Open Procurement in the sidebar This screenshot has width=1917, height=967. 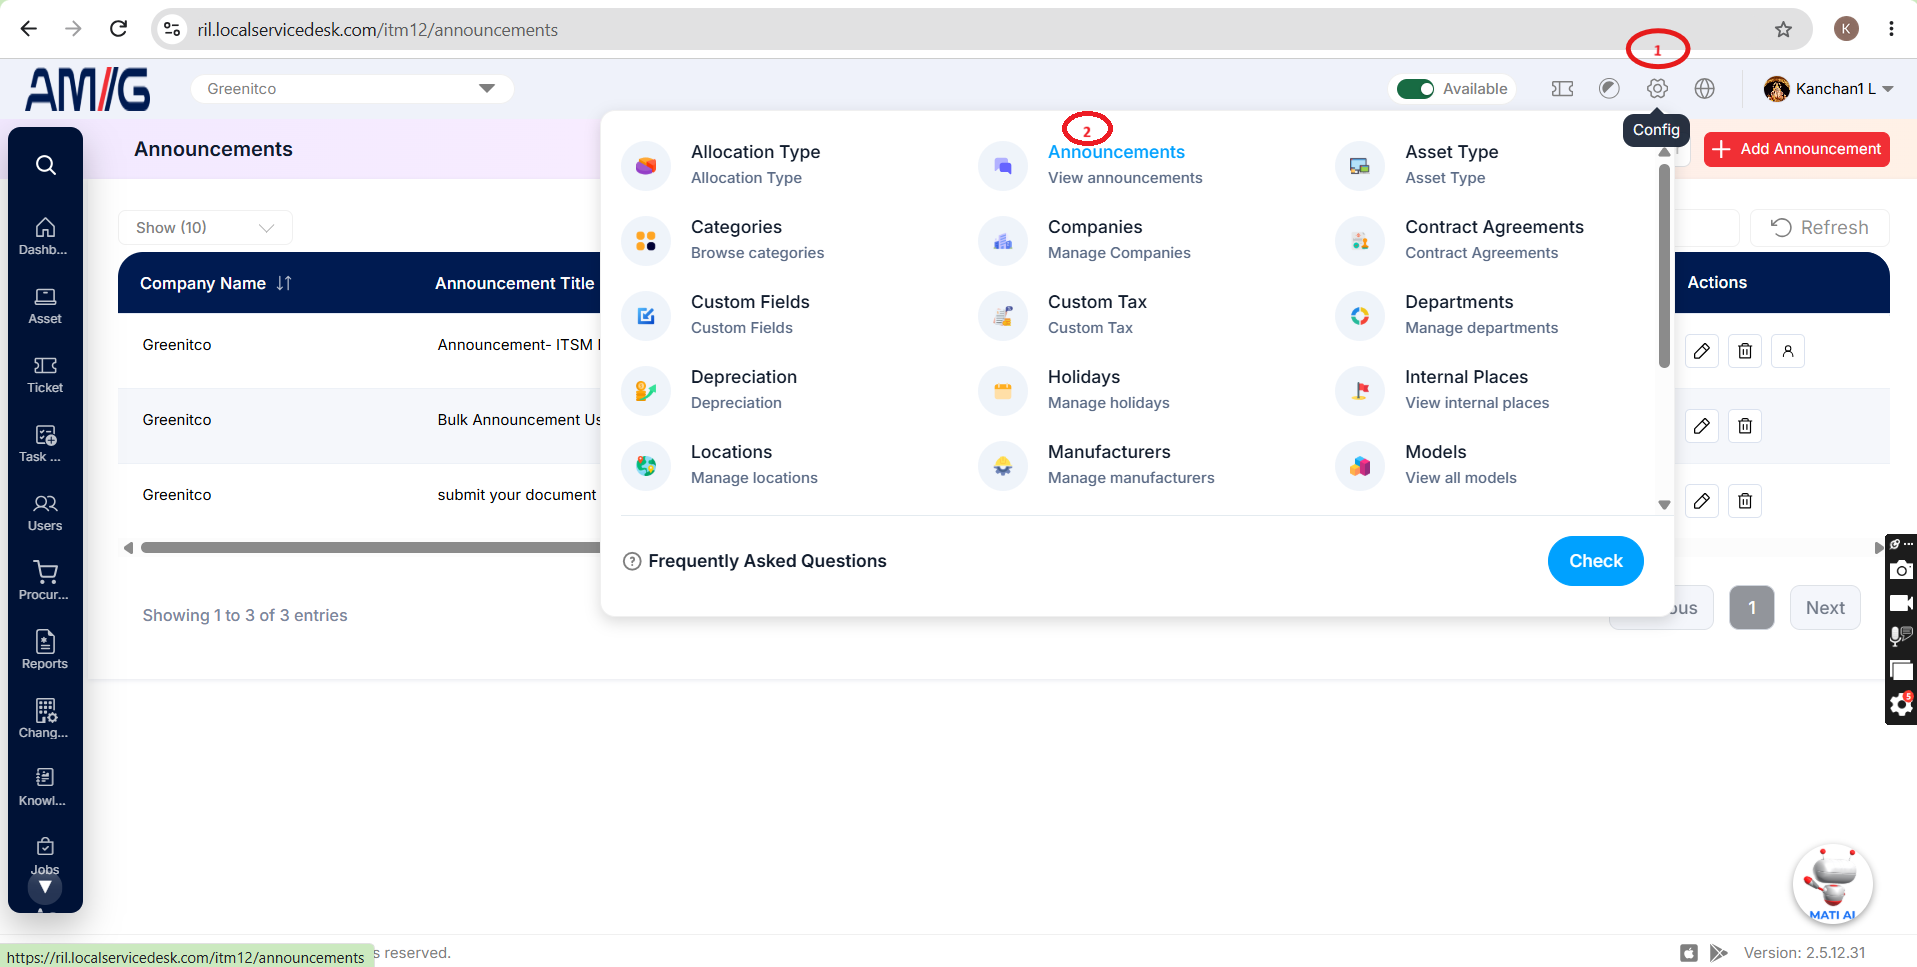coord(45,581)
